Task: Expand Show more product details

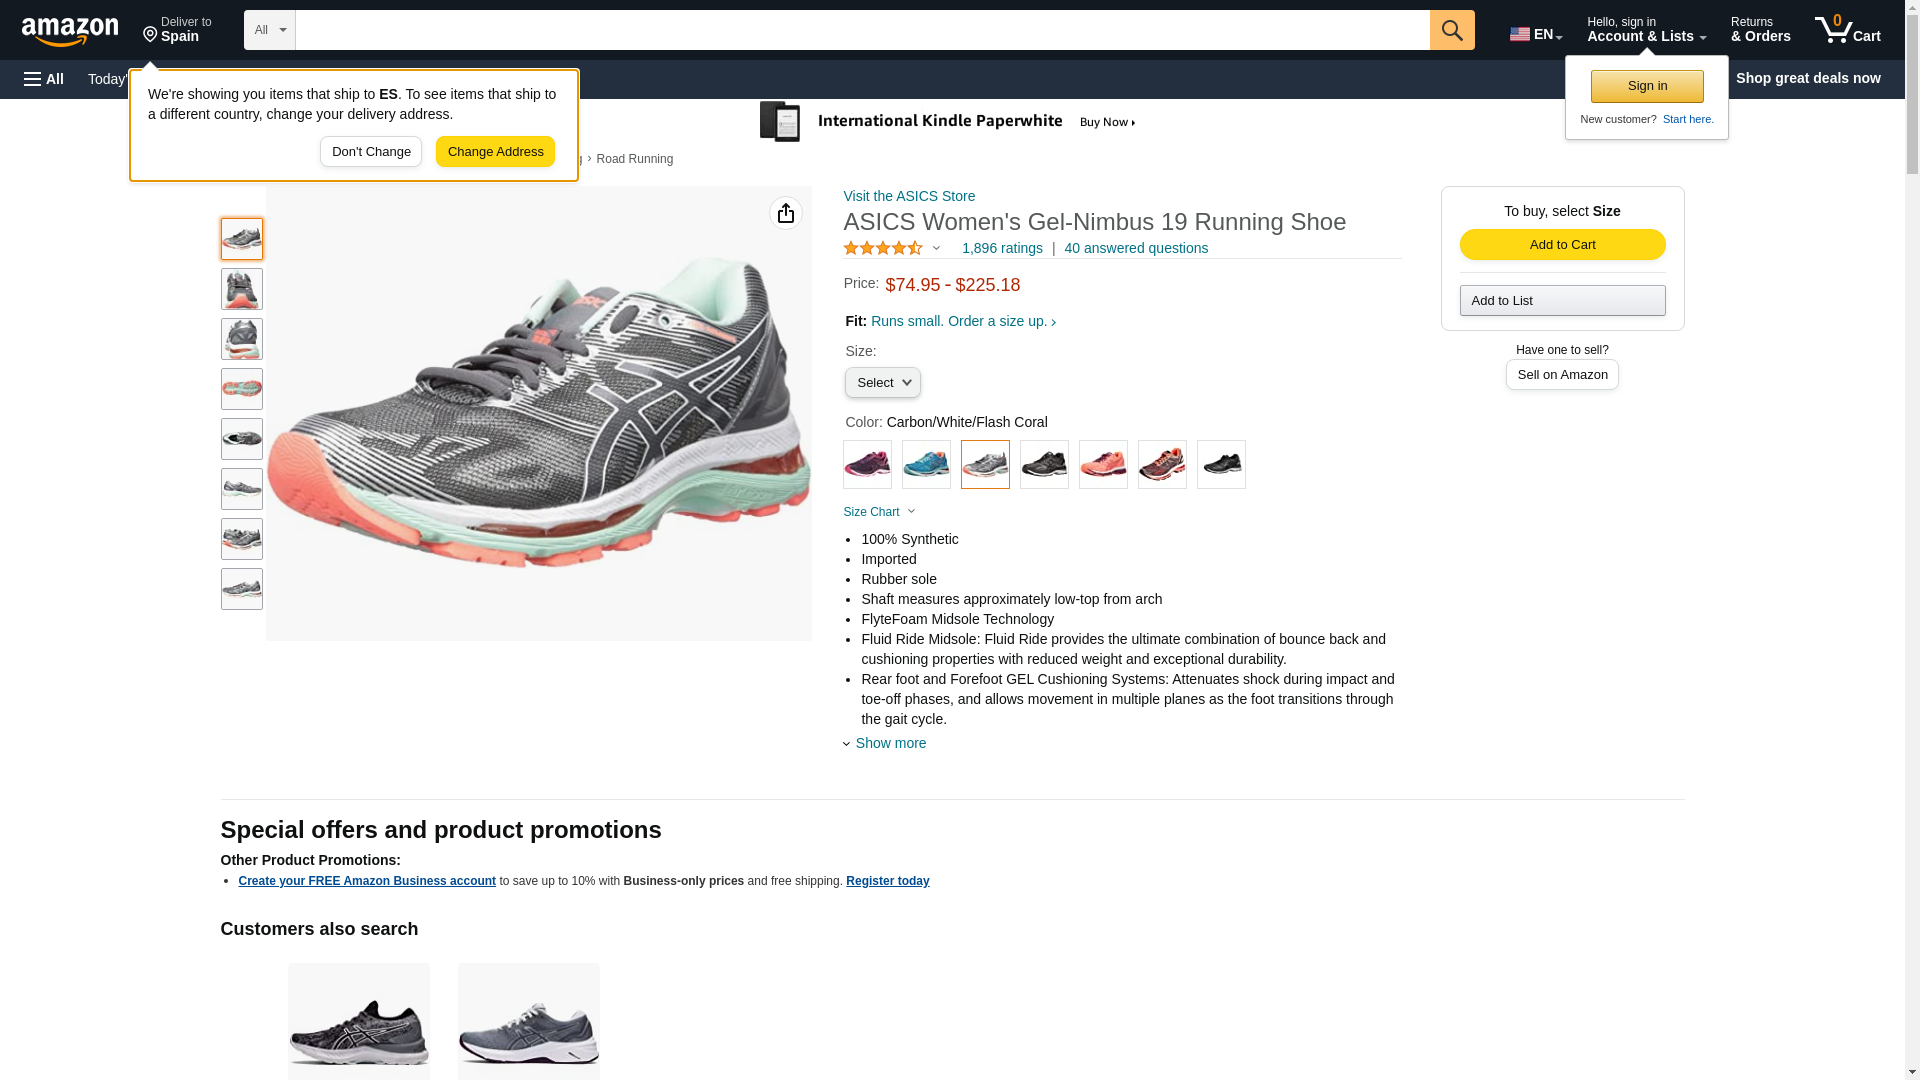Action: [x=889, y=743]
